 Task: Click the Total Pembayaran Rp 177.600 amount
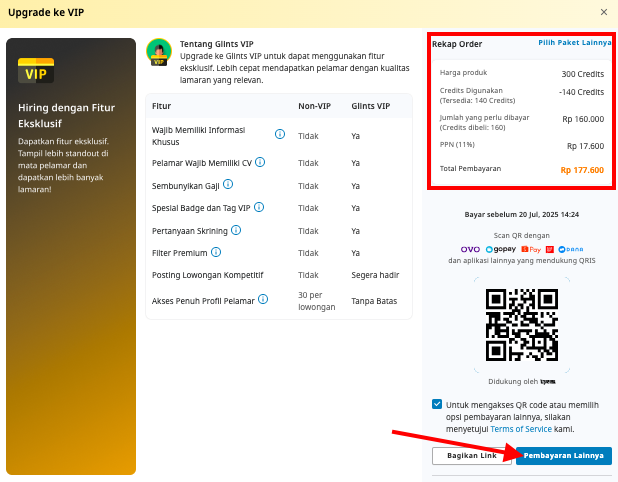[582, 170]
